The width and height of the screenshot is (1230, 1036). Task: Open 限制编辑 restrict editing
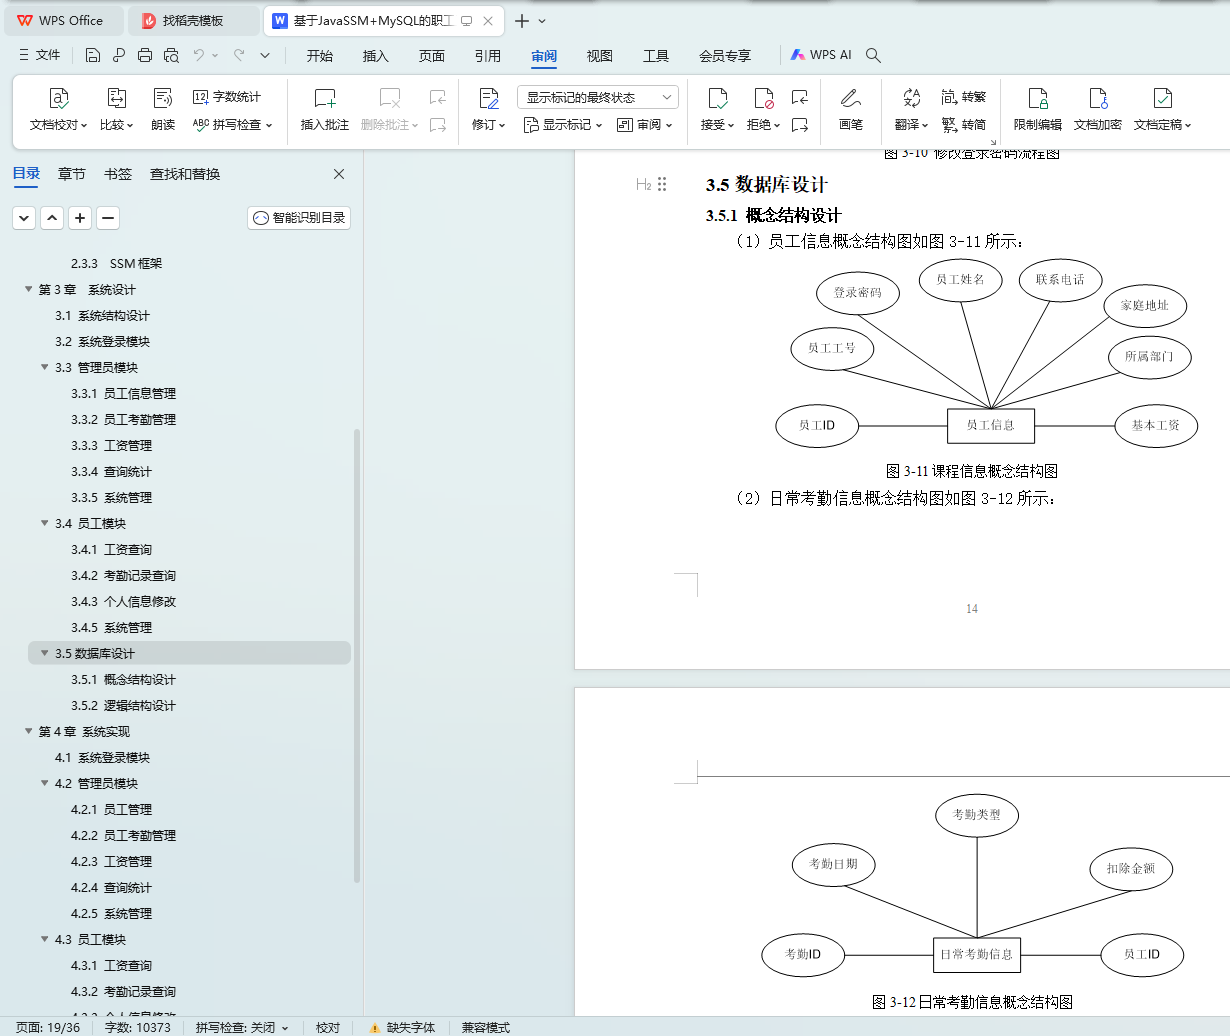[x=1038, y=110]
